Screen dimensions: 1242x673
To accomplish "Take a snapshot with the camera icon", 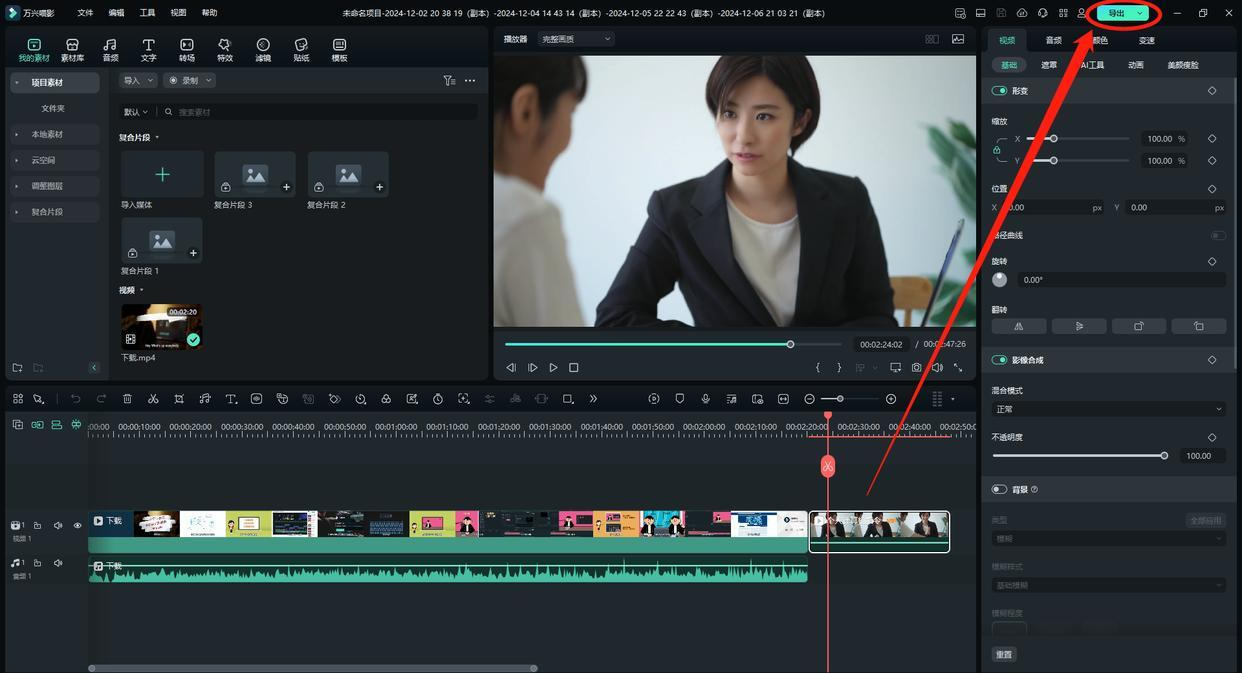I will pyautogui.click(x=916, y=368).
